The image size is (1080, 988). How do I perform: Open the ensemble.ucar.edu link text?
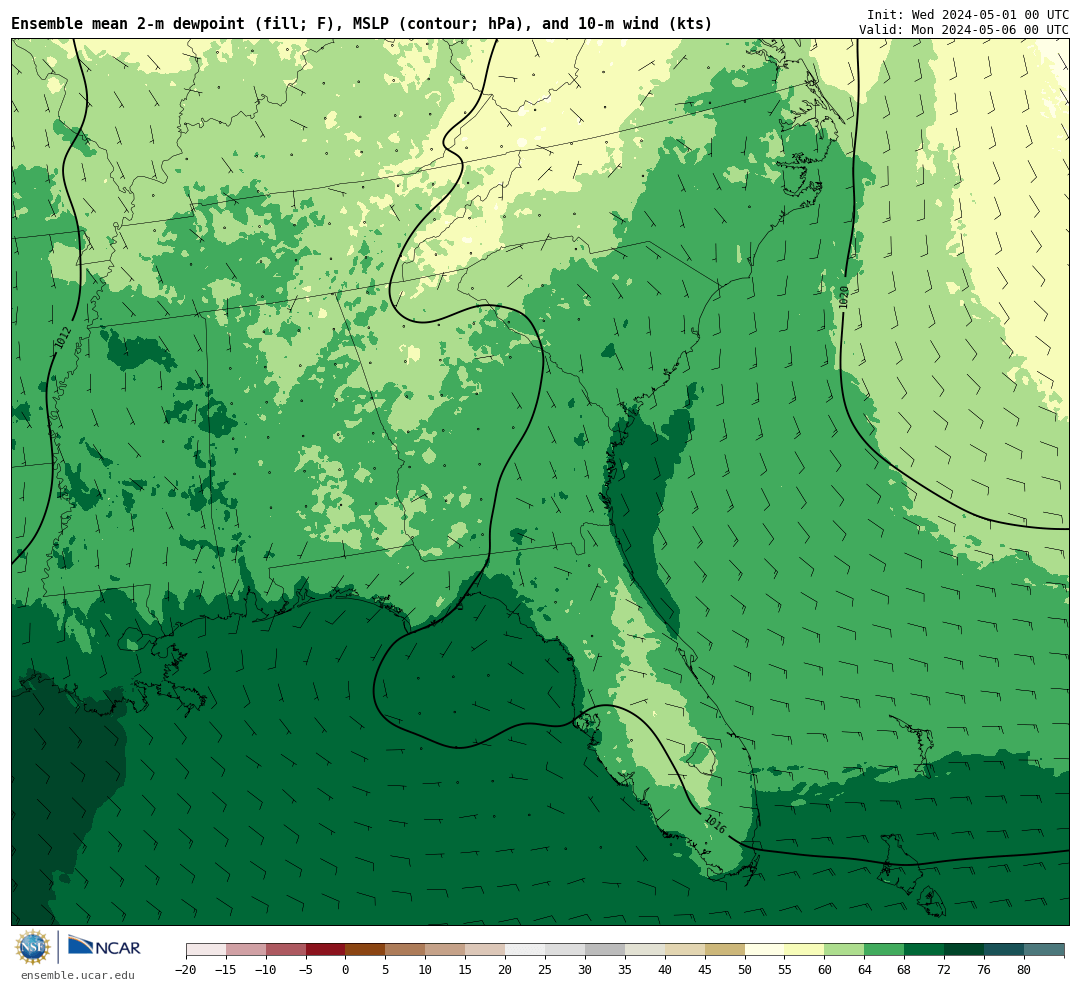coord(77,975)
